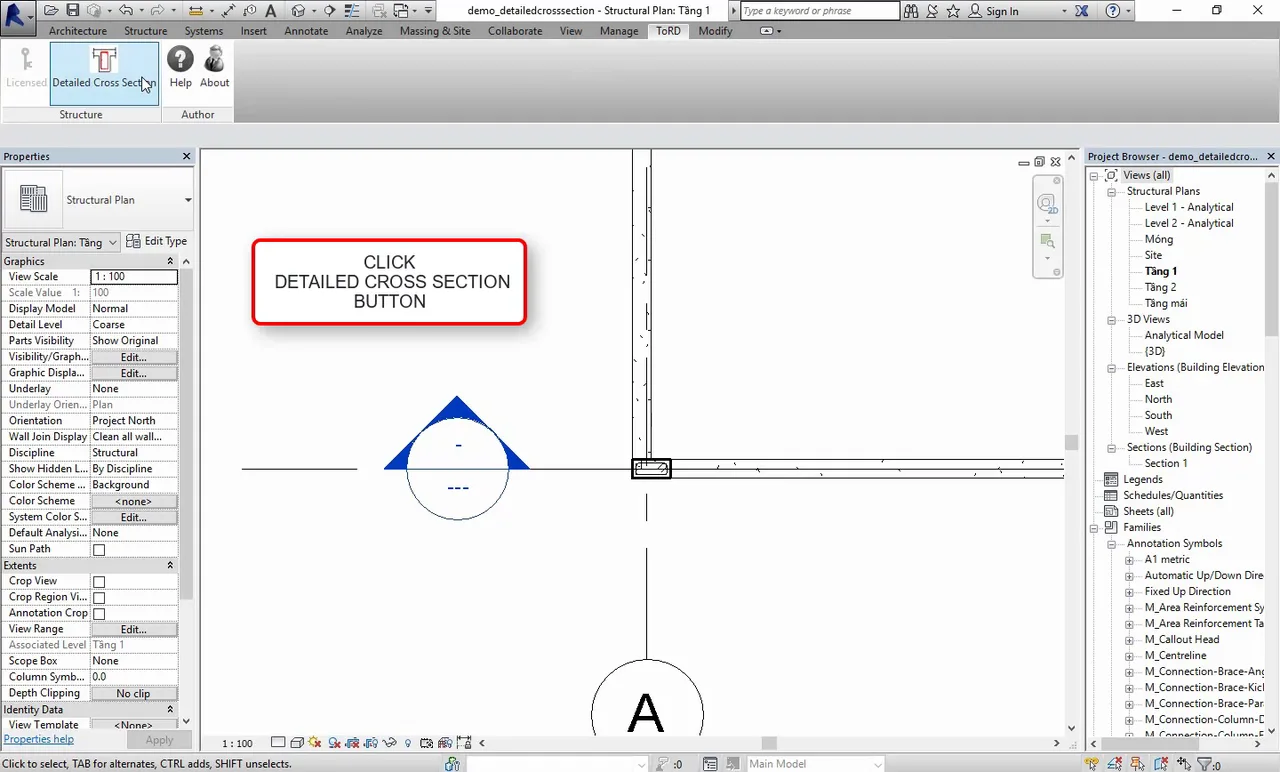The width and height of the screenshot is (1280, 772).
Task: Toggle Reveal Hidden Elements lightbulb
Action: pos(408,743)
